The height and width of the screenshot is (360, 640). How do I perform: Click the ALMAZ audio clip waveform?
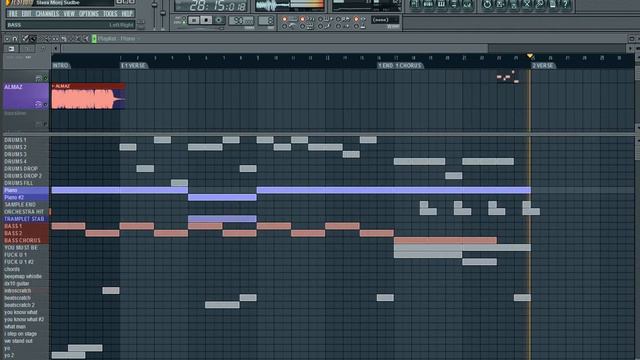(88, 99)
